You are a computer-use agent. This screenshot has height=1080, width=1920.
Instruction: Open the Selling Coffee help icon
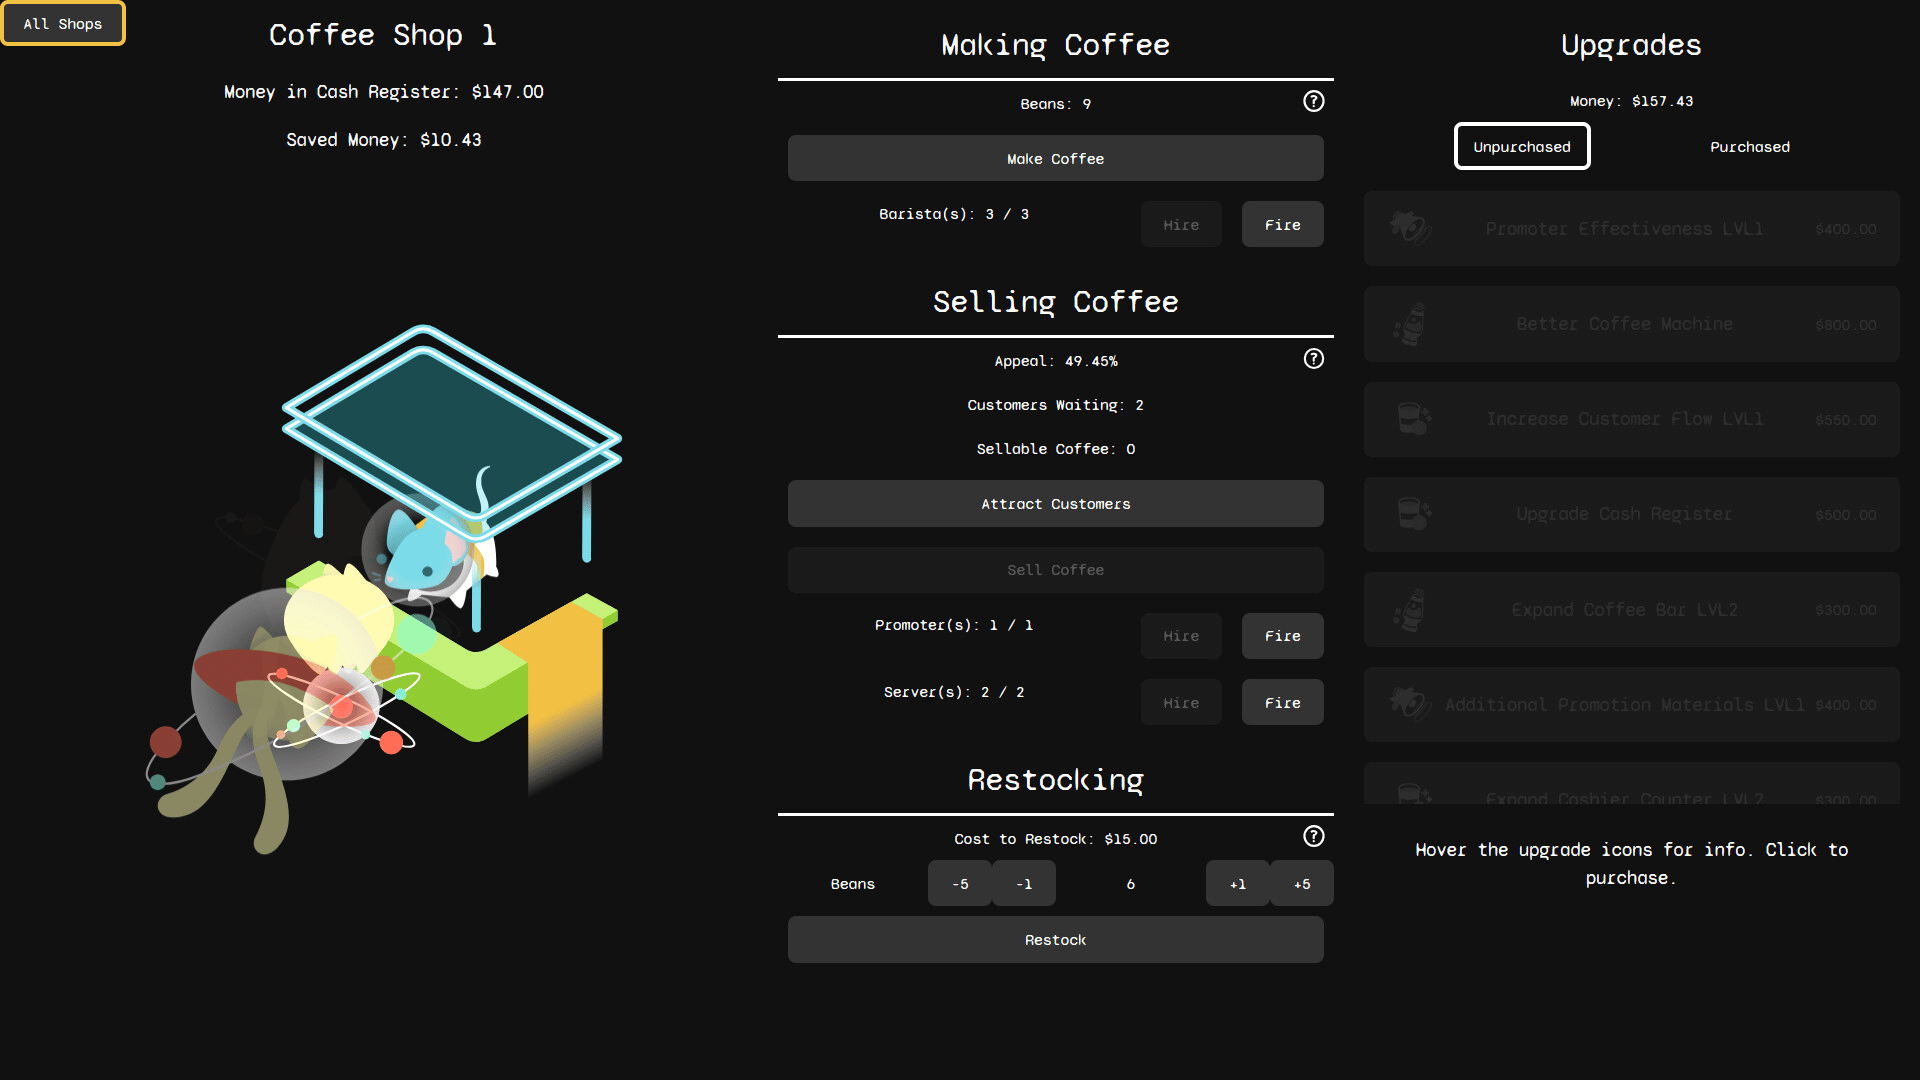click(1313, 359)
